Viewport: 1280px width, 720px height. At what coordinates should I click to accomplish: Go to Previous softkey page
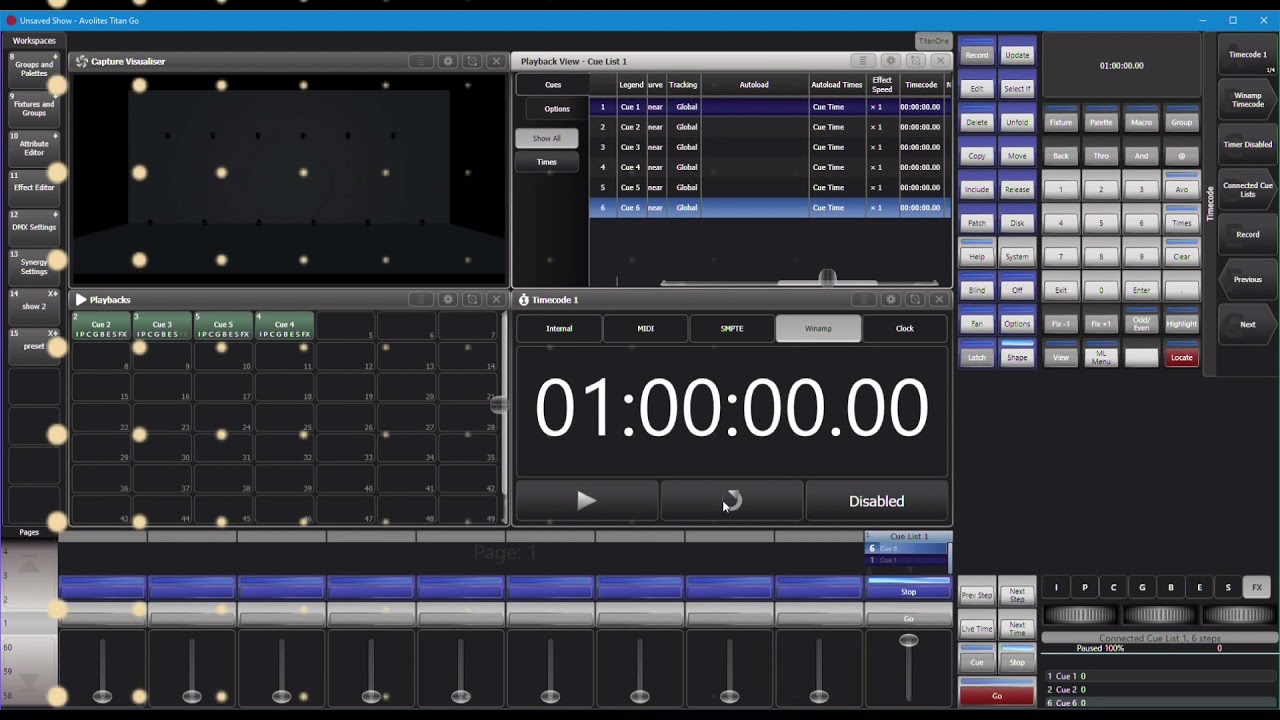(x=1248, y=279)
